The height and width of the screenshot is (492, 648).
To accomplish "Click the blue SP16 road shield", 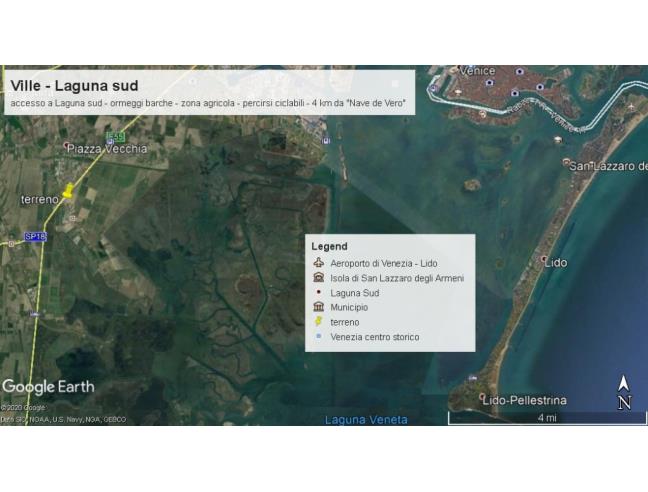I will (x=36, y=237).
